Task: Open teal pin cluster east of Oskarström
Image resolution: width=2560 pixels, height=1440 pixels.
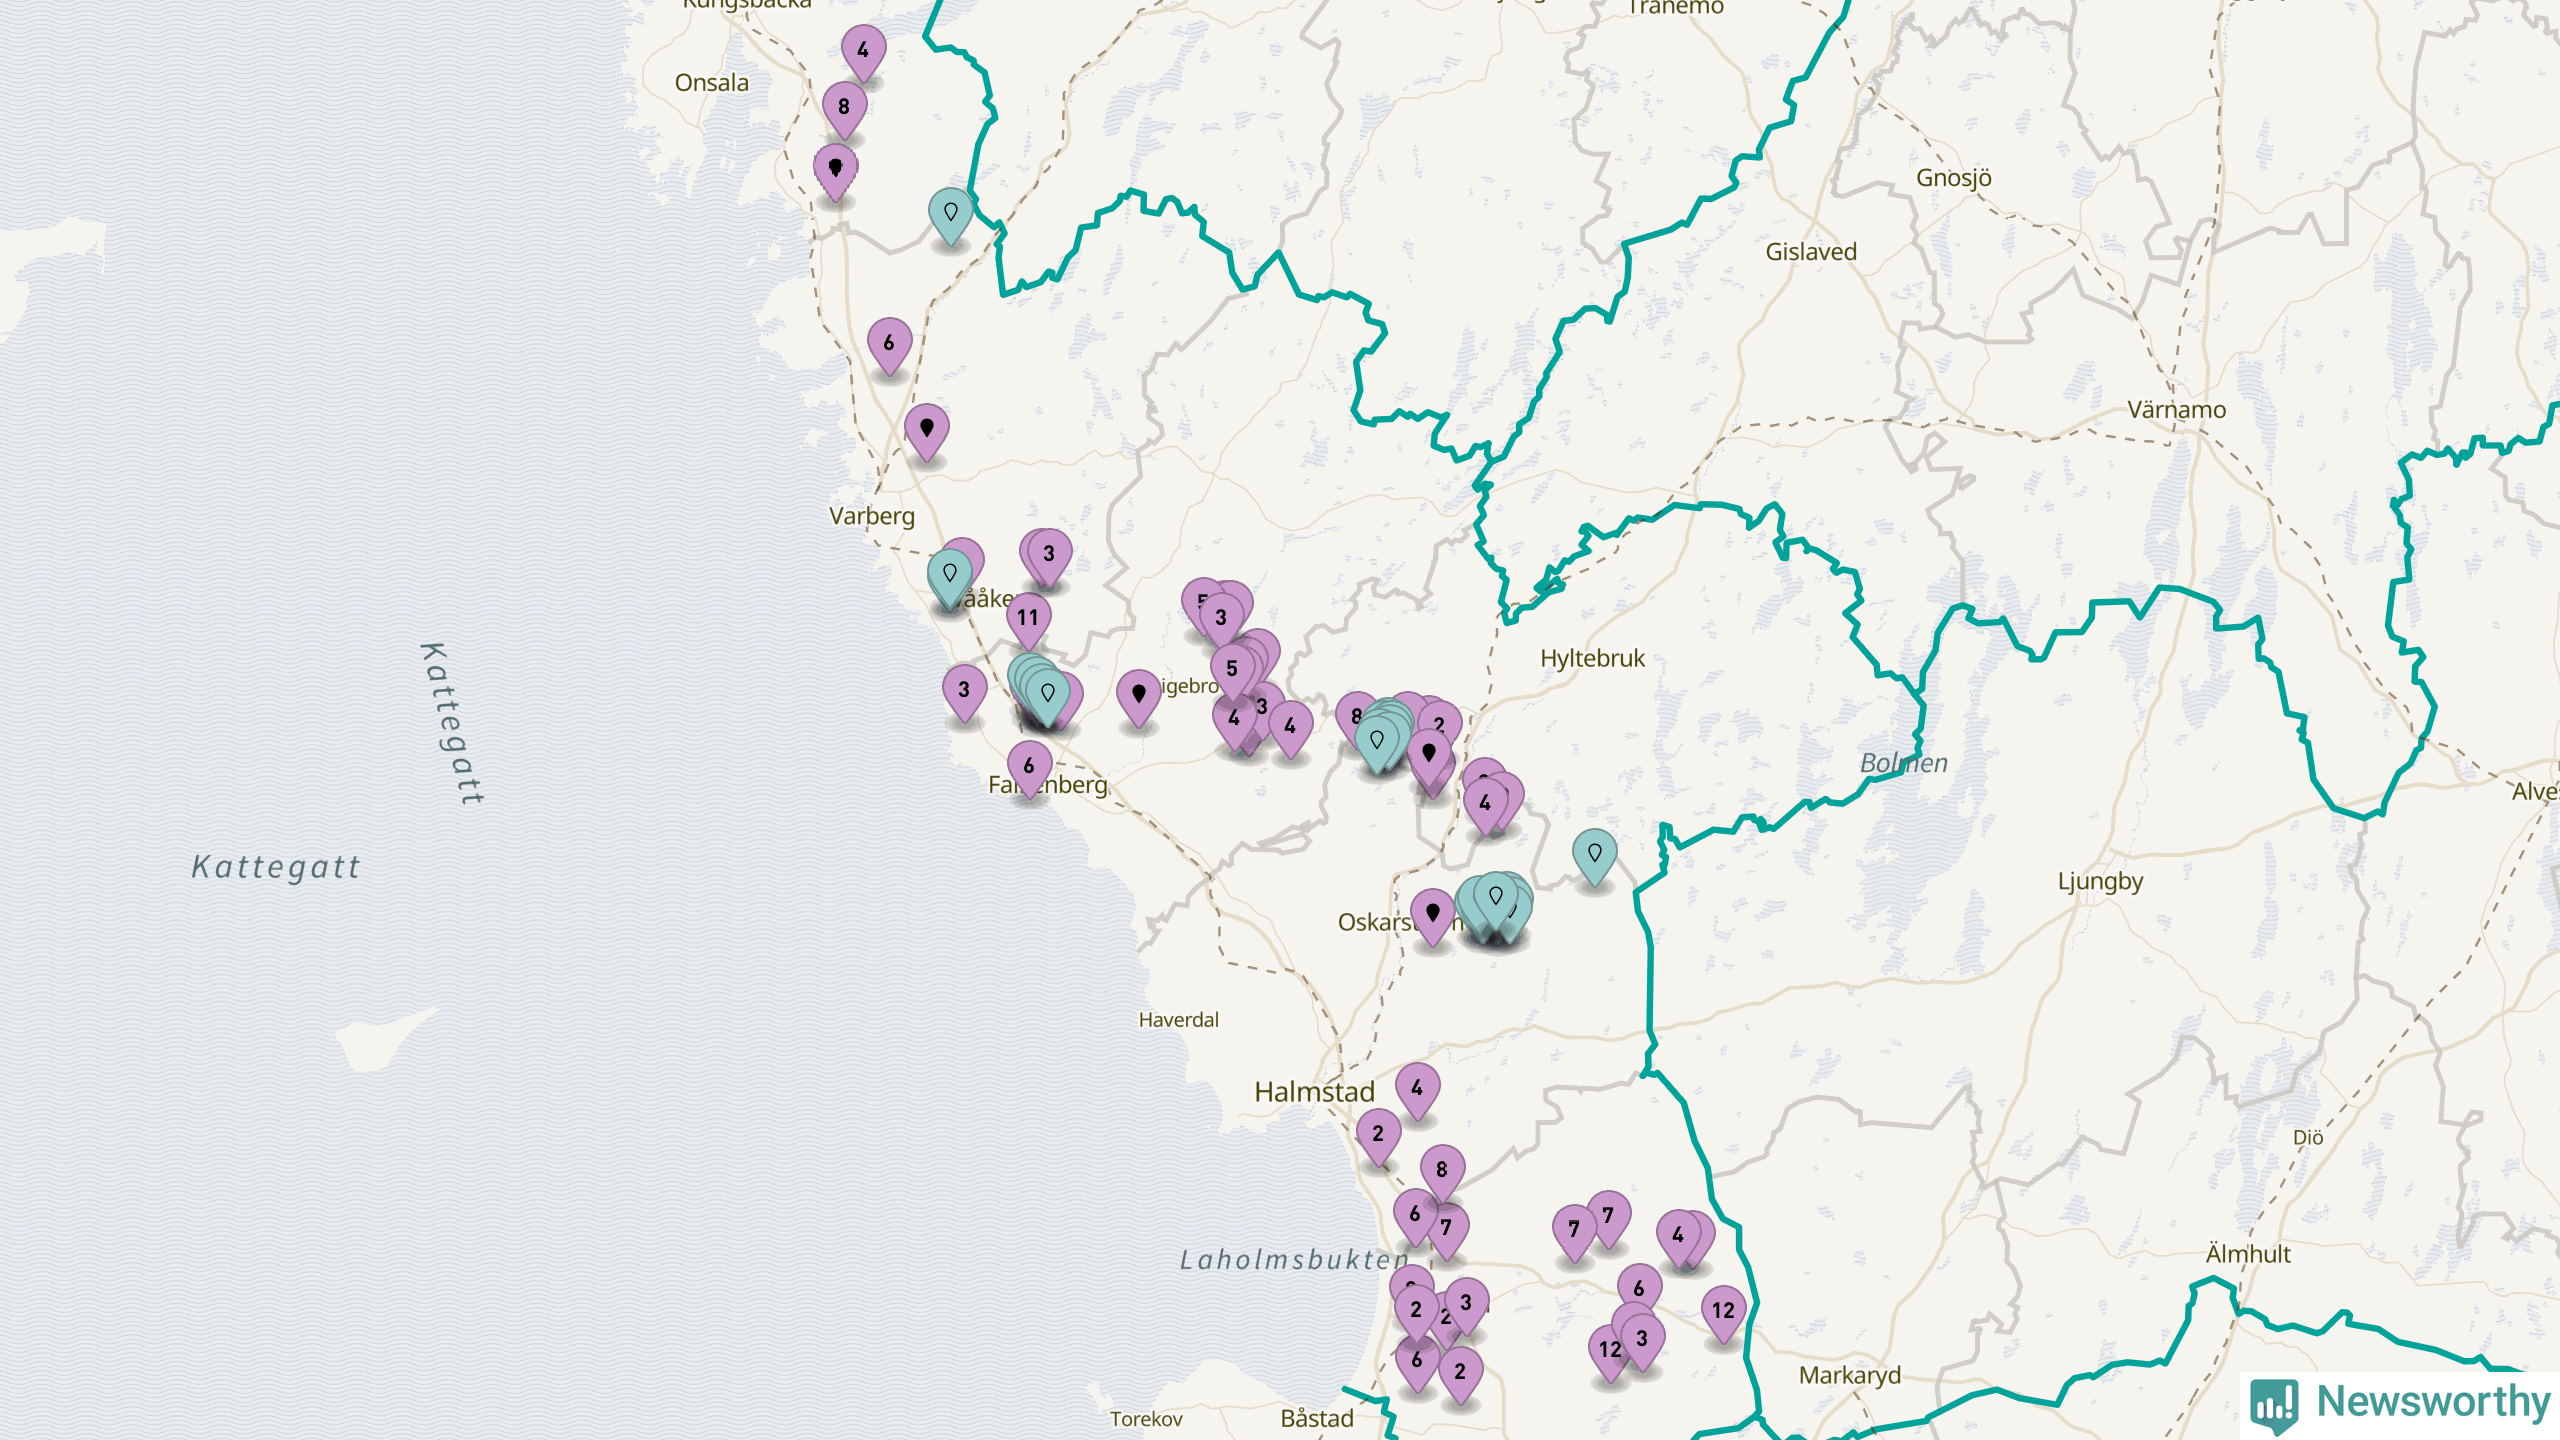Action: coord(1496,900)
